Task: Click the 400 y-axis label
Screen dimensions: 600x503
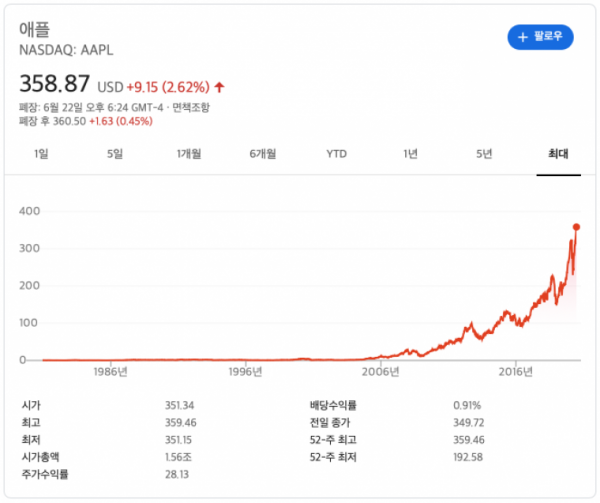Action: click(x=29, y=211)
